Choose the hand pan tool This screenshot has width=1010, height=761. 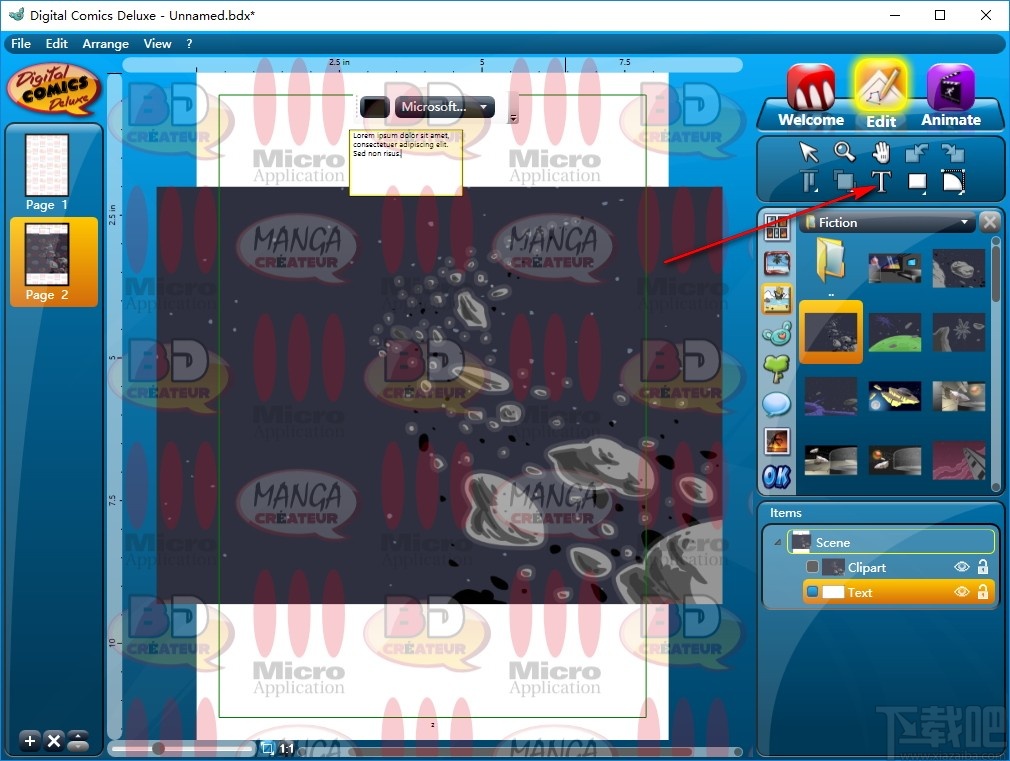tap(881, 153)
